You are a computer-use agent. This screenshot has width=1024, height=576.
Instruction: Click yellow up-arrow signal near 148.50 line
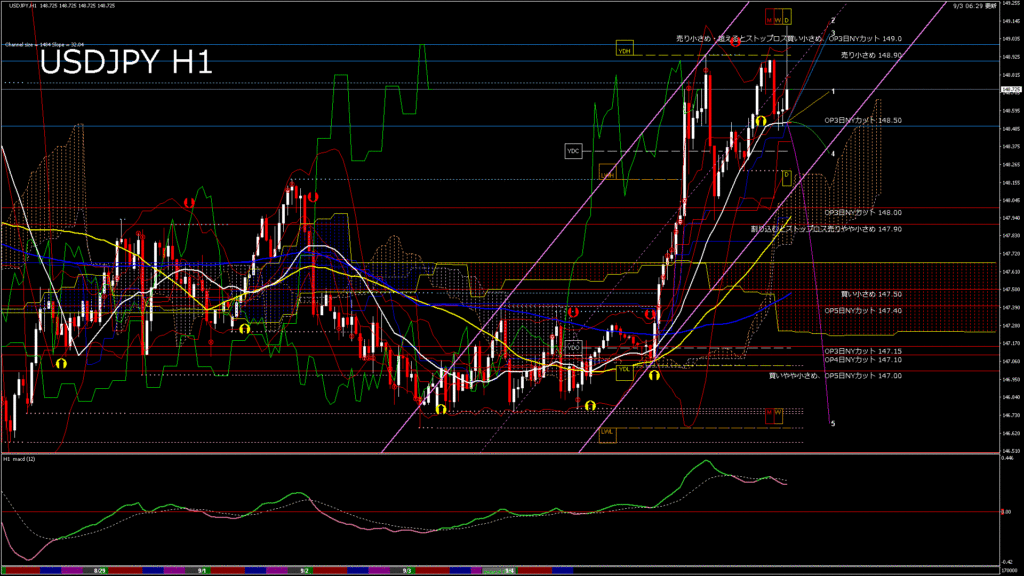[761, 121]
